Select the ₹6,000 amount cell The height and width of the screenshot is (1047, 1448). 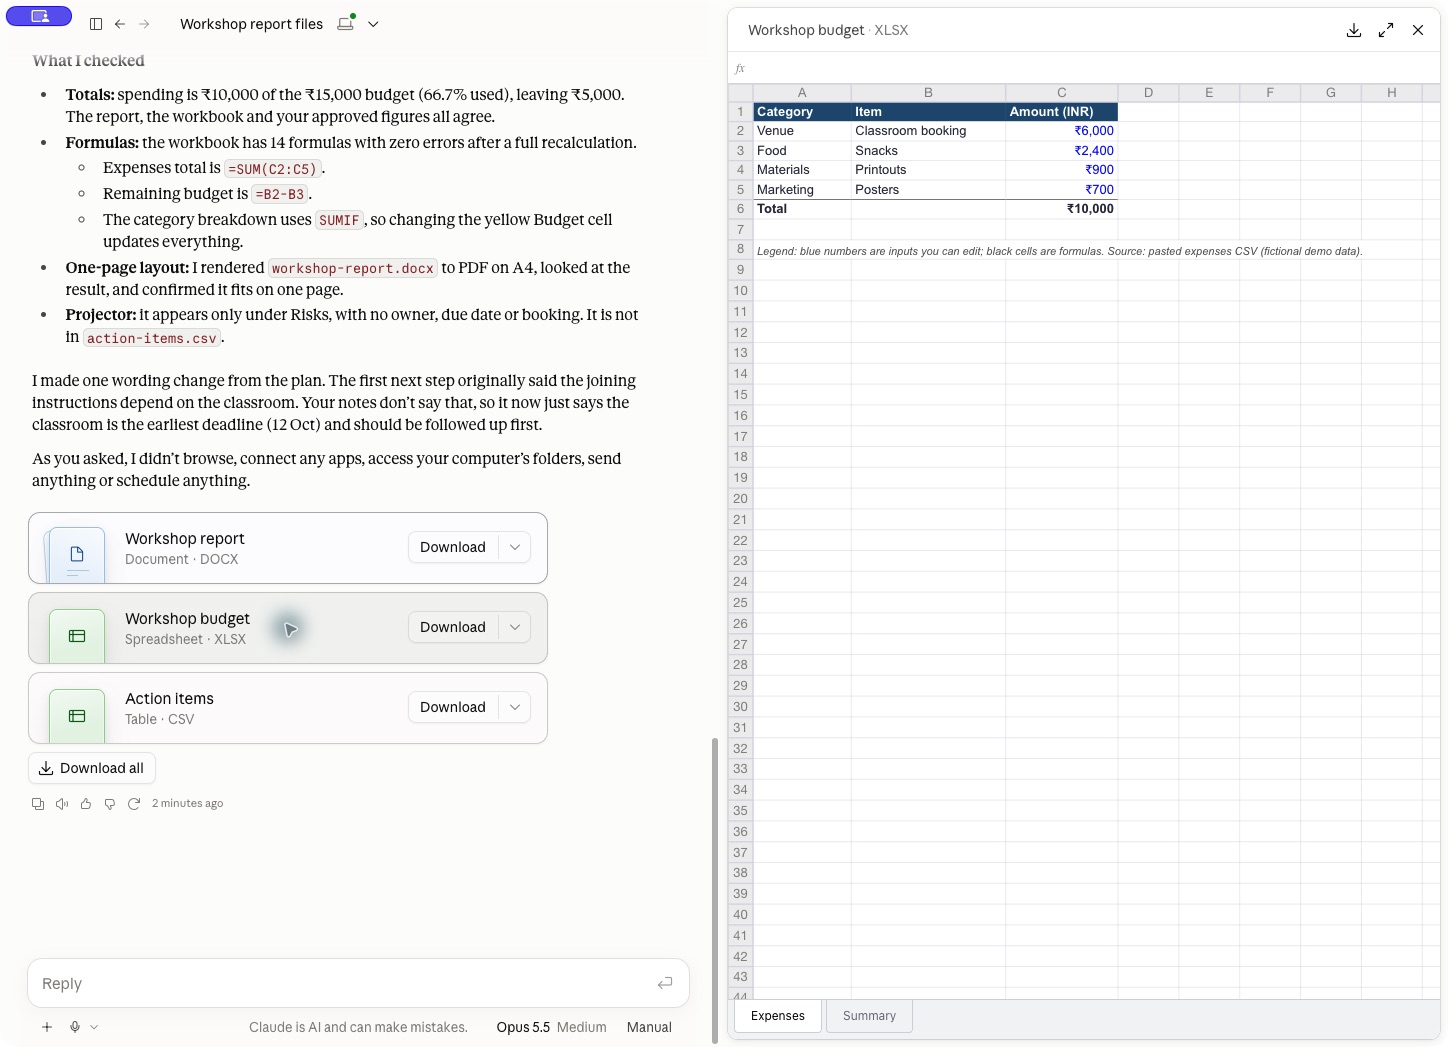1061,131
